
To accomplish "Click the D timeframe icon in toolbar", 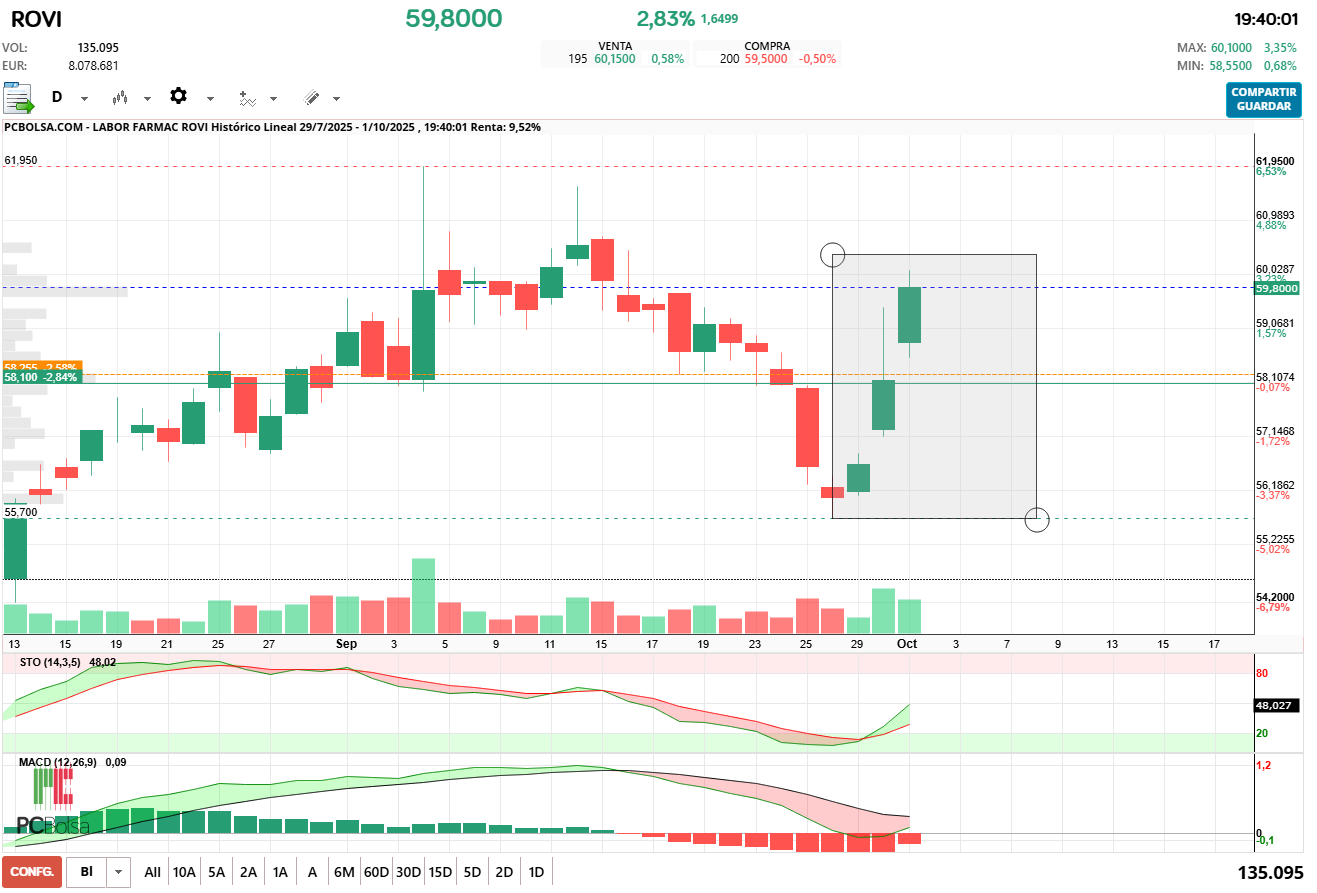I will [57, 98].
